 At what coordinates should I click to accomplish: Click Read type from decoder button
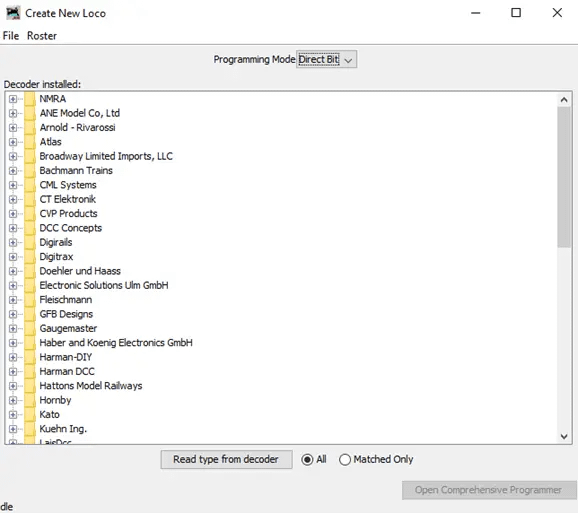click(226, 460)
